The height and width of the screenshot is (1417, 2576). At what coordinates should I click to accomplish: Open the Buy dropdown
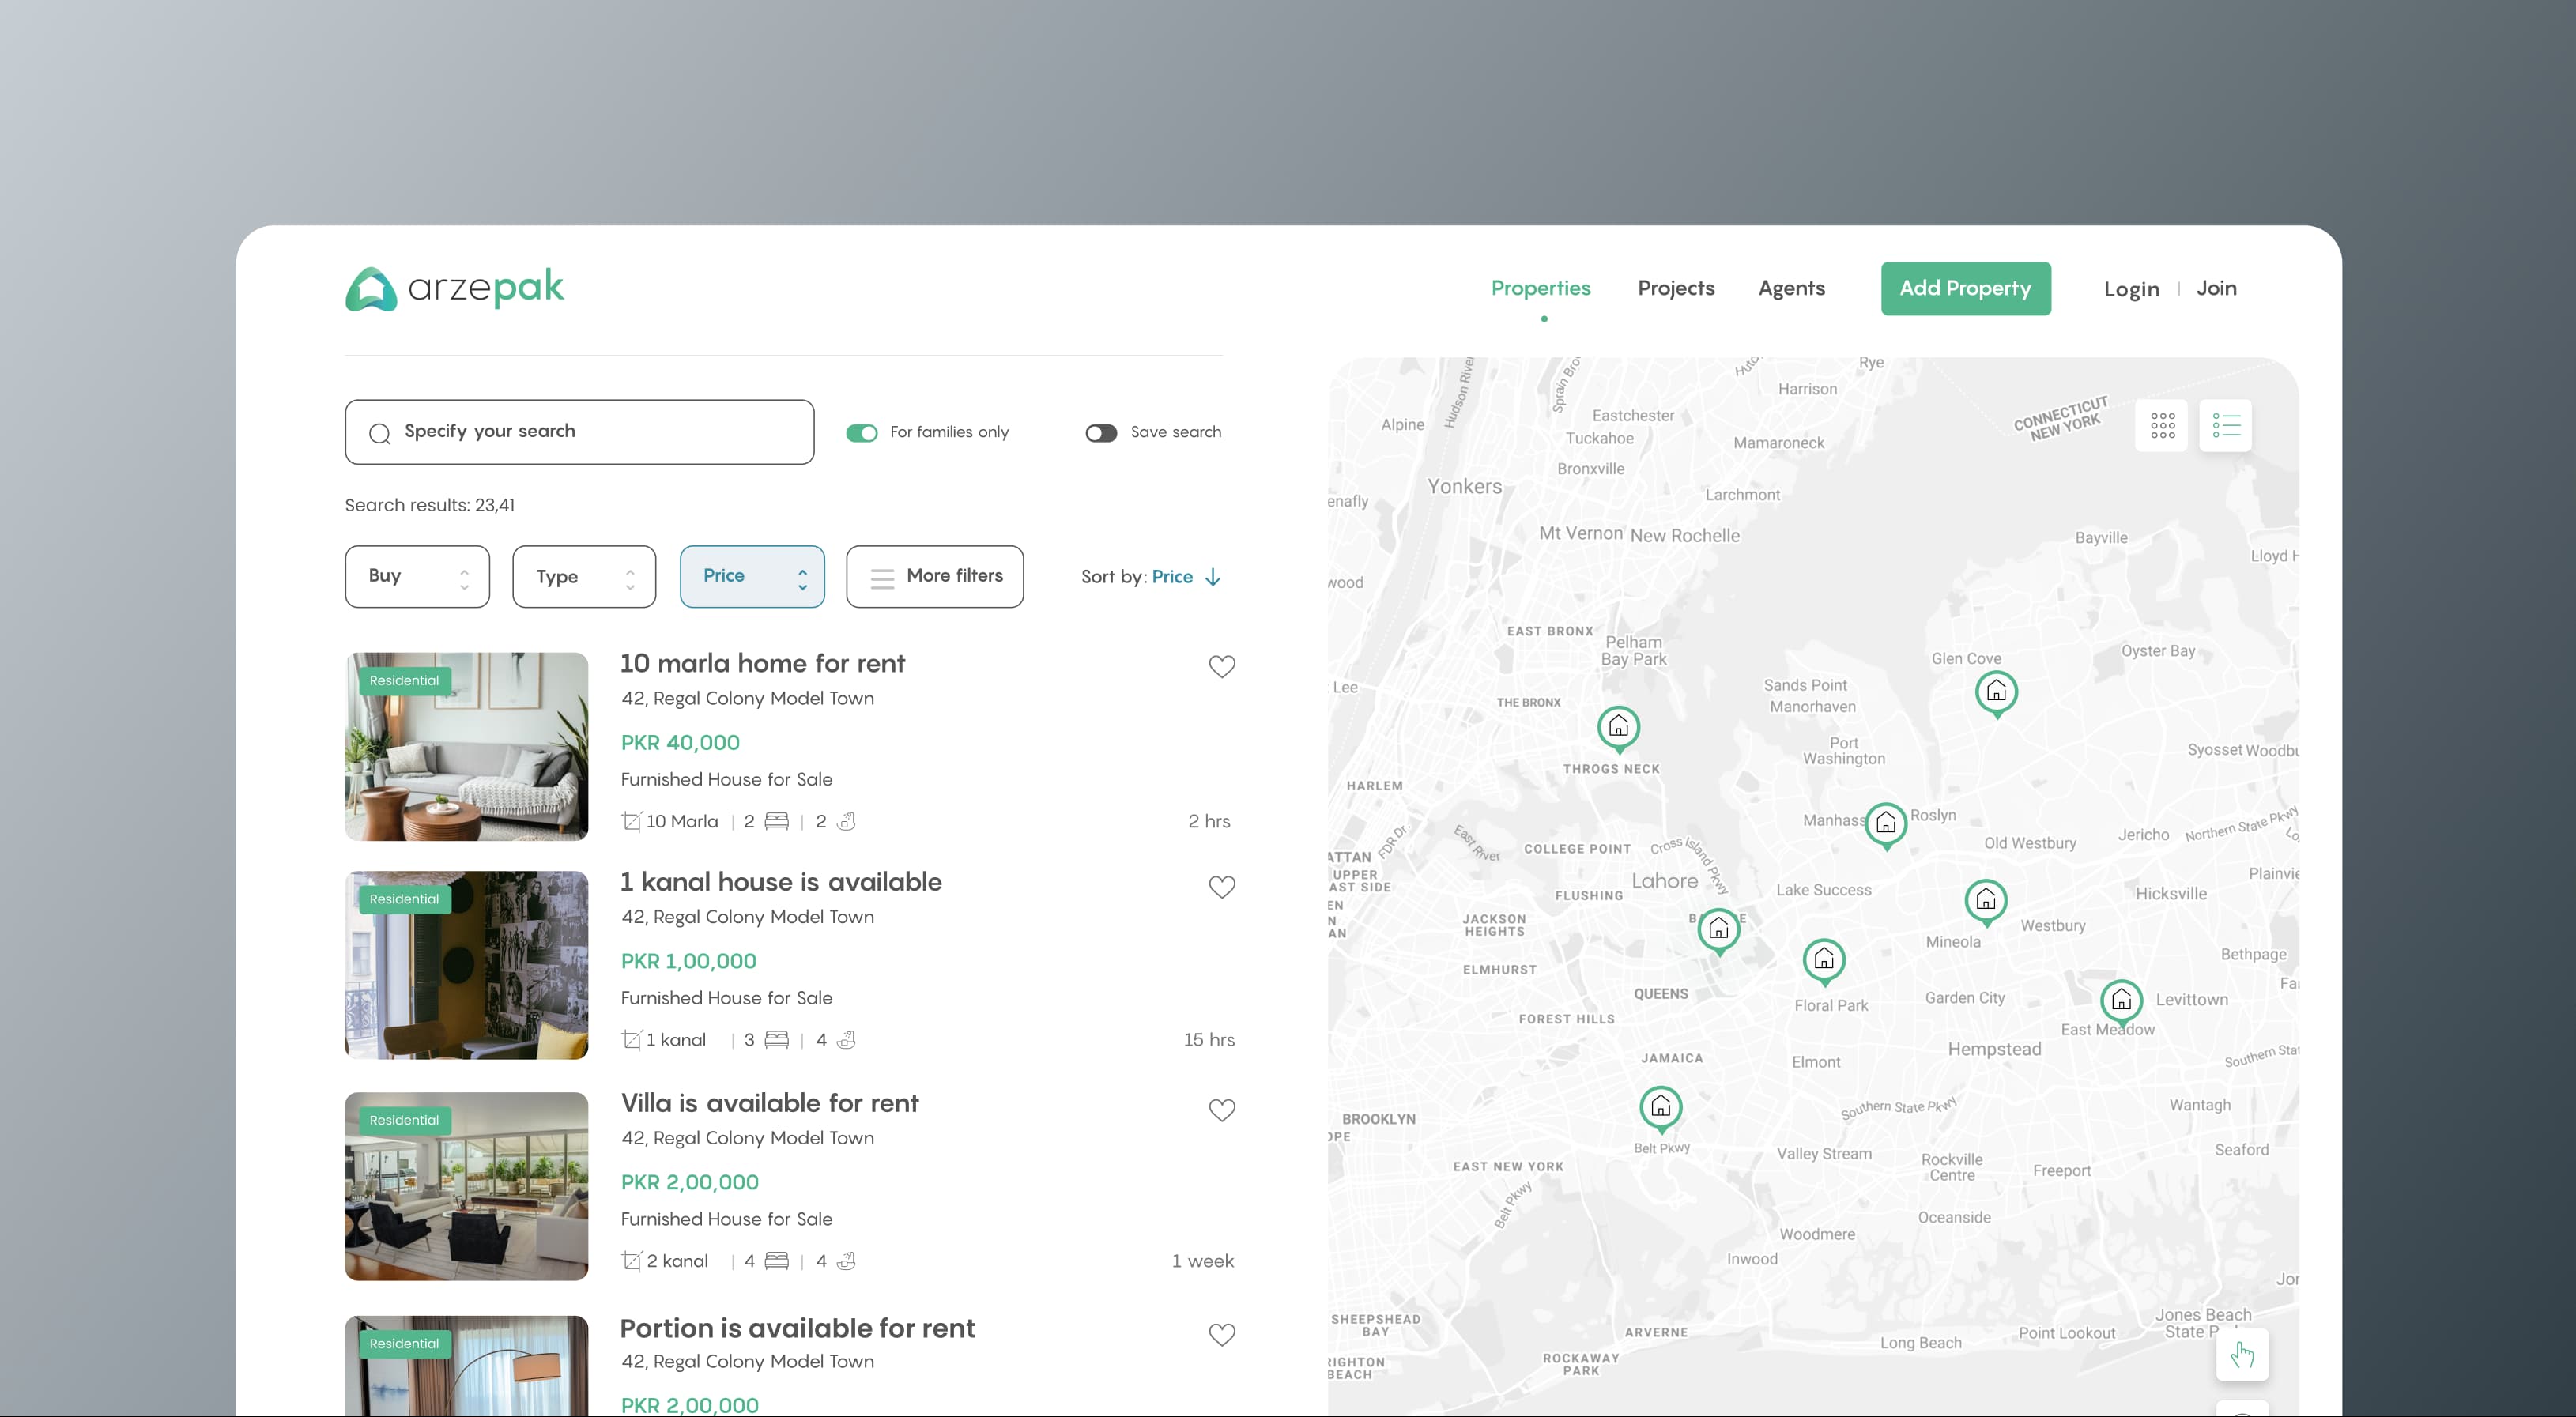[x=417, y=576]
